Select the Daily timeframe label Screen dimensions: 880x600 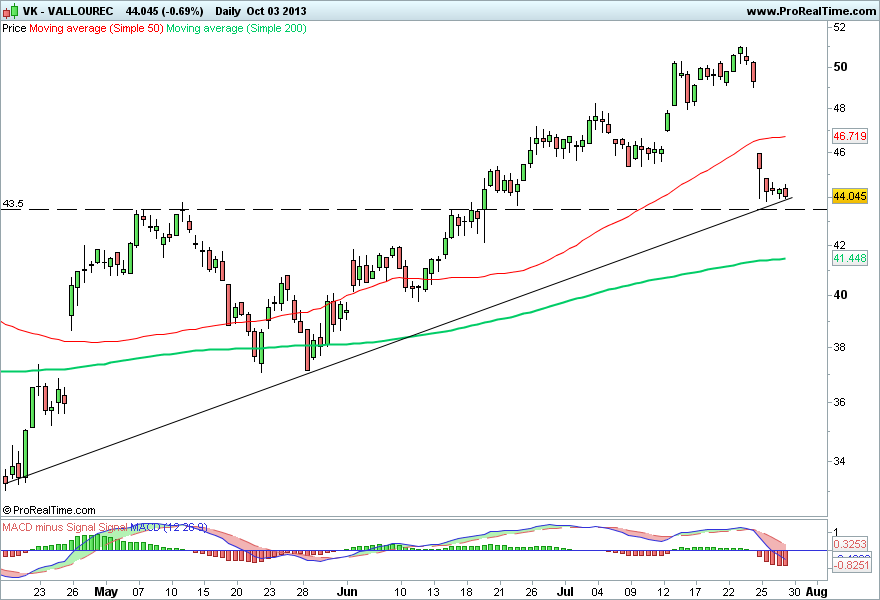[x=228, y=11]
